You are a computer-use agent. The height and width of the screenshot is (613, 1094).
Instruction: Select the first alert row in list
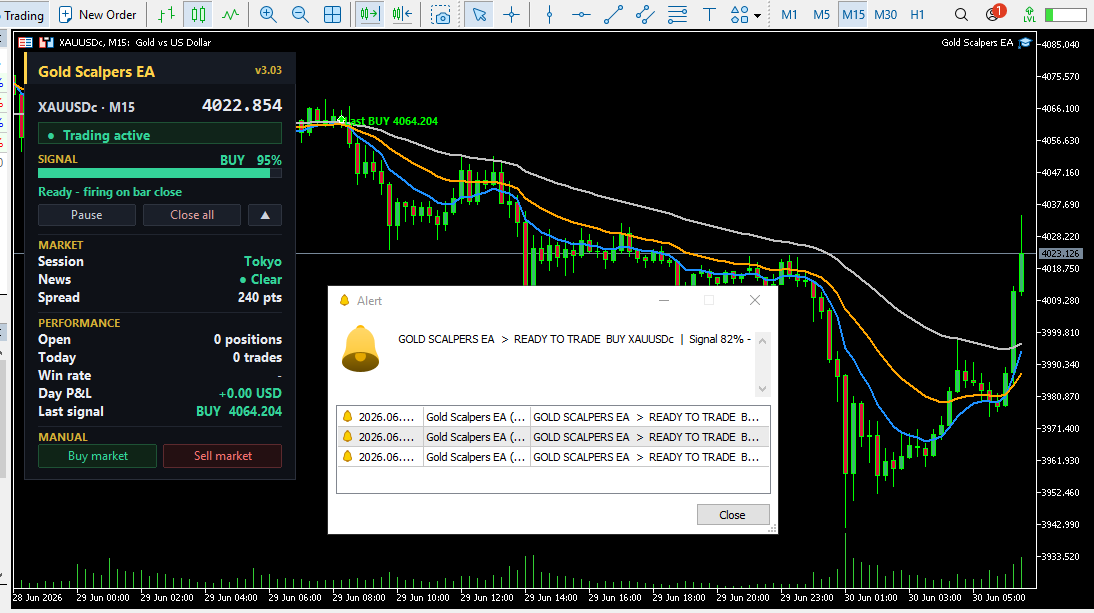coord(553,417)
